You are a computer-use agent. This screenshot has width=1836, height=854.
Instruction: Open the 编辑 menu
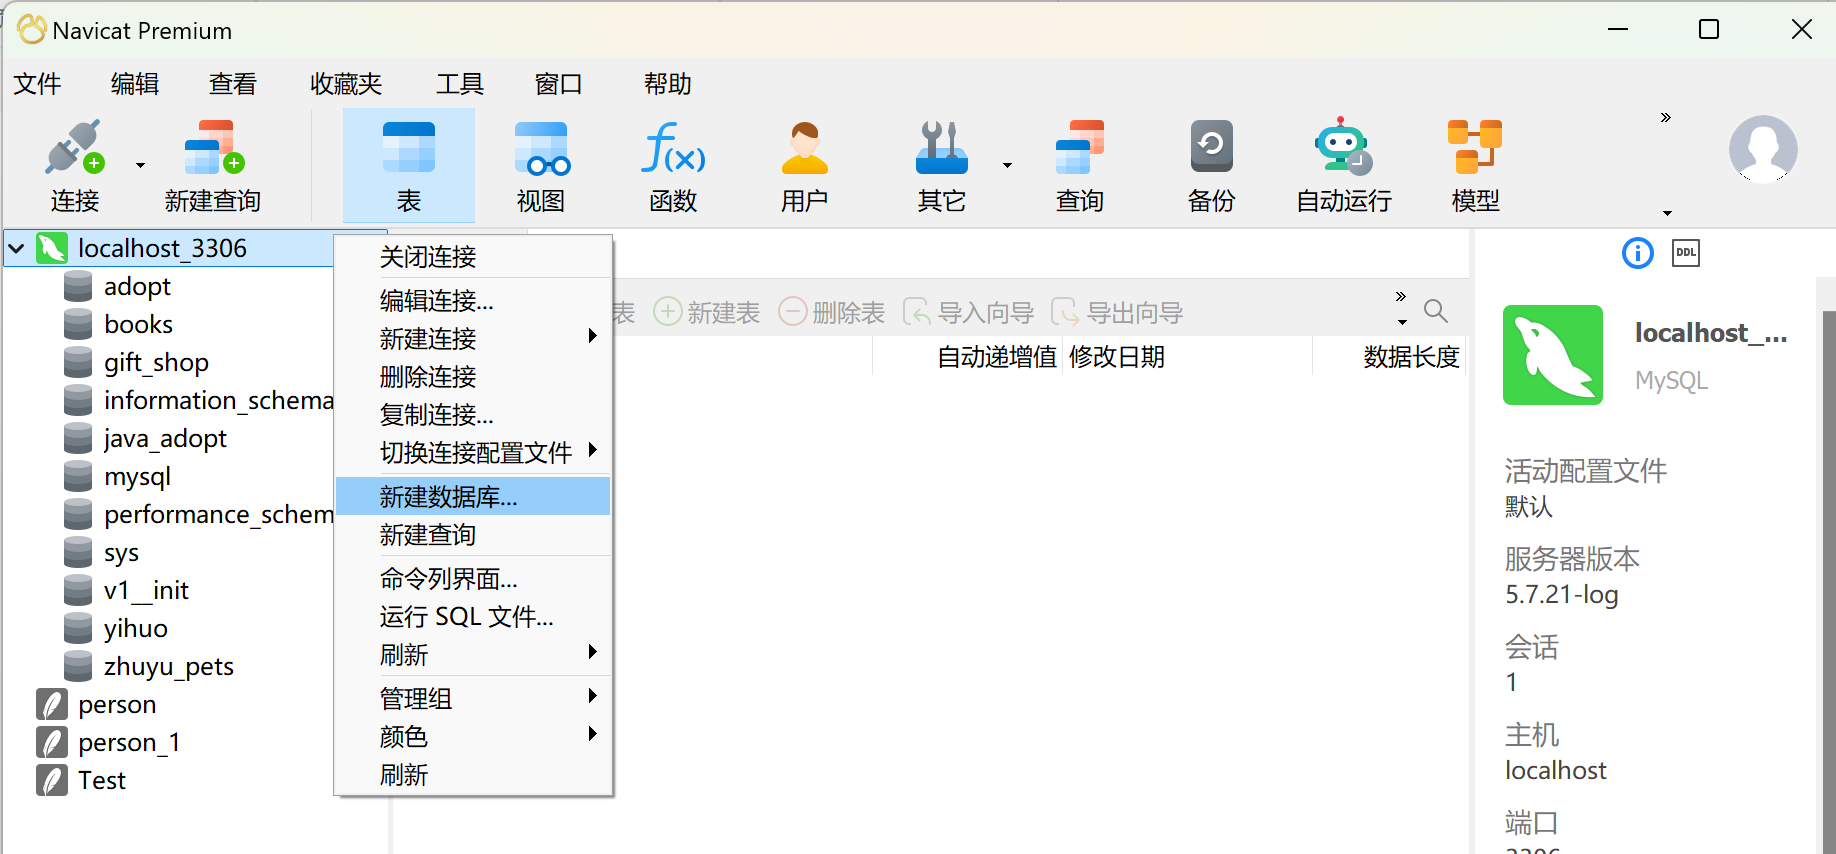pos(135,84)
